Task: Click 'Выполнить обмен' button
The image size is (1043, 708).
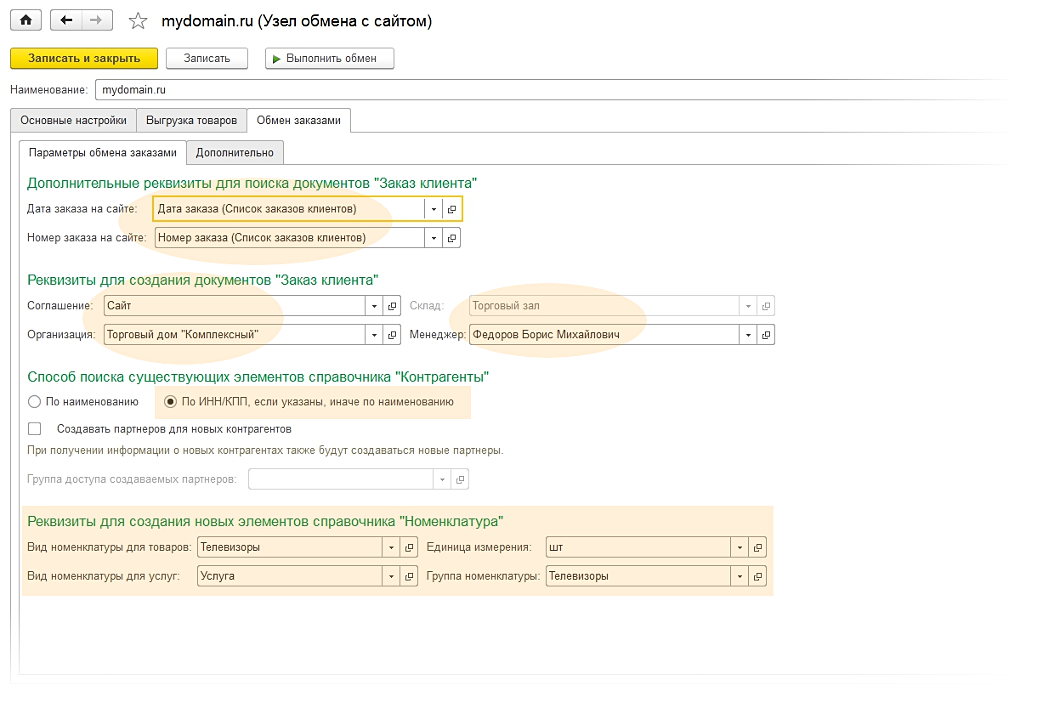Action: (x=330, y=58)
